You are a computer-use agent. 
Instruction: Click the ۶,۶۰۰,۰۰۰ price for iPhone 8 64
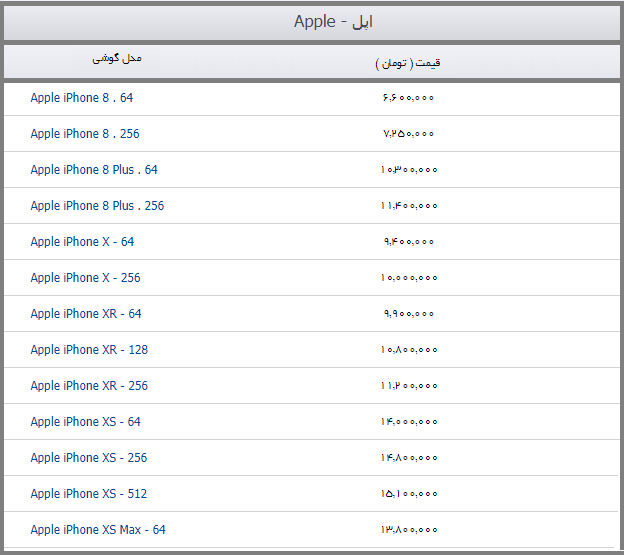point(408,98)
